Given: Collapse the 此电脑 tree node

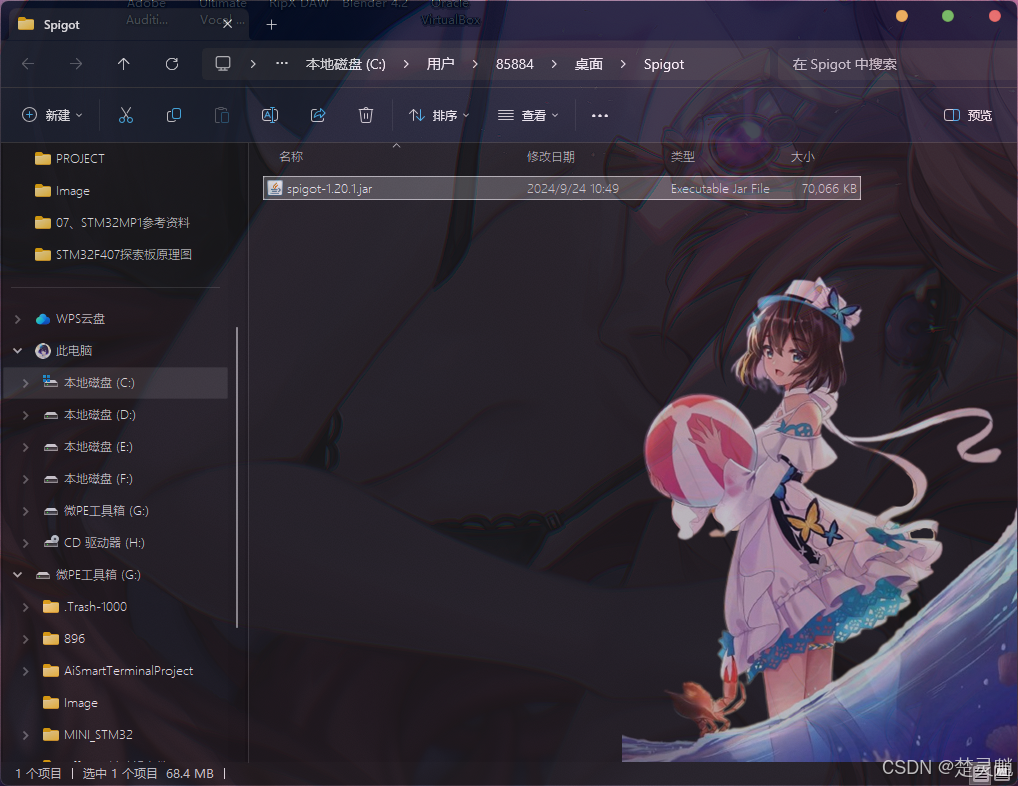Looking at the screenshot, I should (18, 350).
